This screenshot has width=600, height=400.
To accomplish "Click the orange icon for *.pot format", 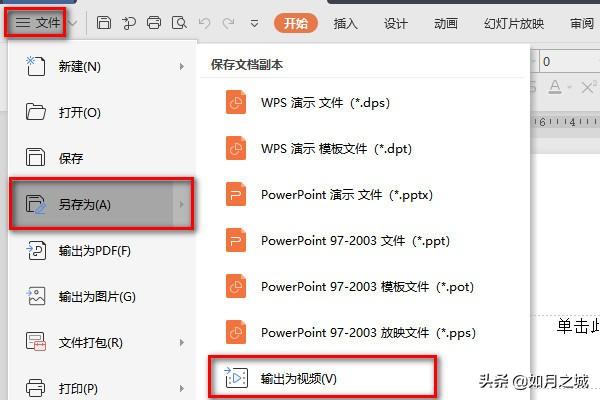I will click(x=236, y=286).
